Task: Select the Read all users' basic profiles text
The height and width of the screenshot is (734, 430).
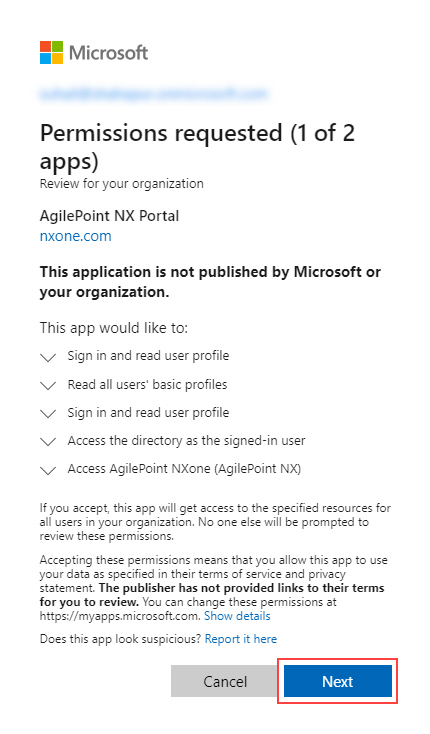Action: (147, 385)
